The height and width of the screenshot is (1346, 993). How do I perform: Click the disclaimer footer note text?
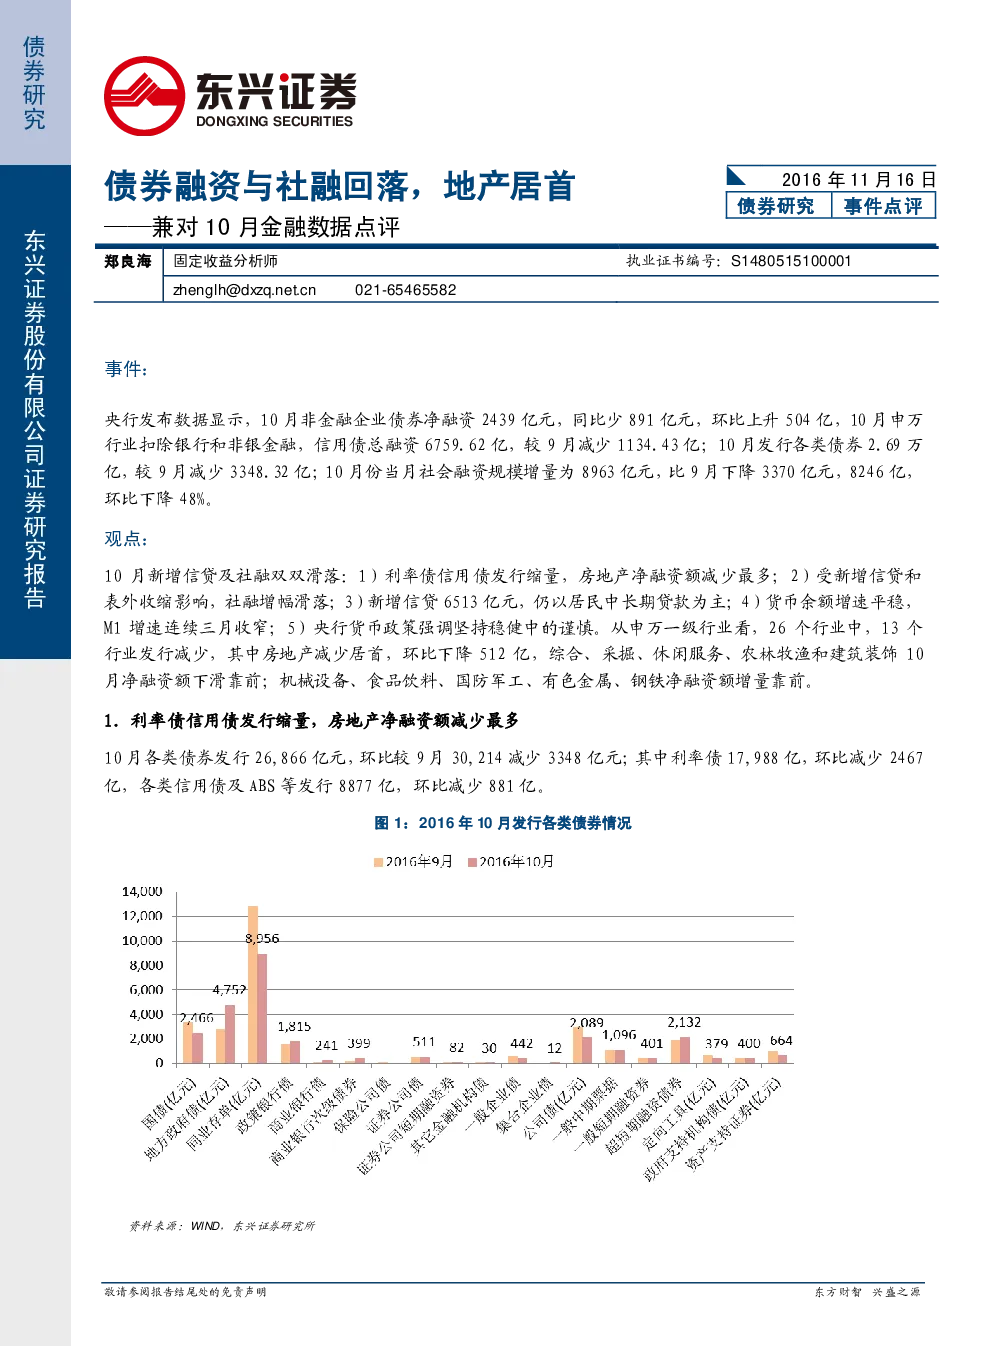tap(185, 1292)
